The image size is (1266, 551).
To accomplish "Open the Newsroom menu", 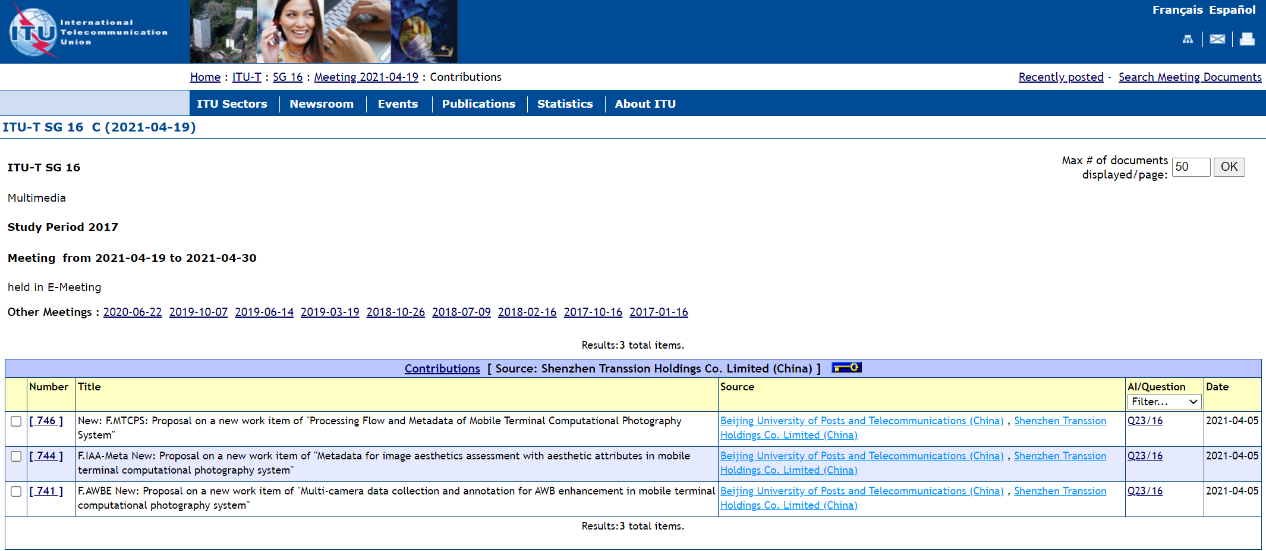I will click(322, 104).
